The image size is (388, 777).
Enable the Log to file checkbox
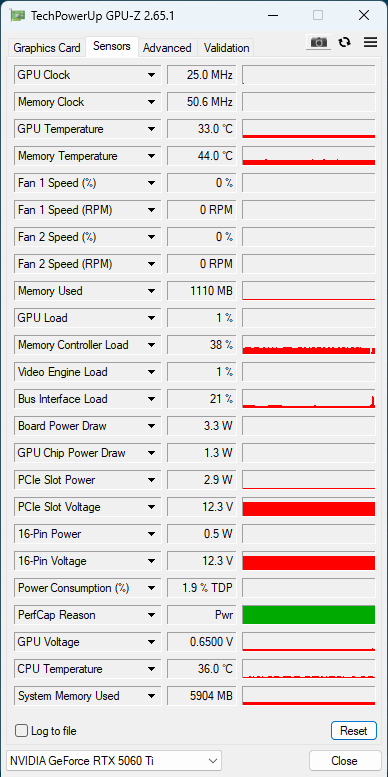(21, 731)
